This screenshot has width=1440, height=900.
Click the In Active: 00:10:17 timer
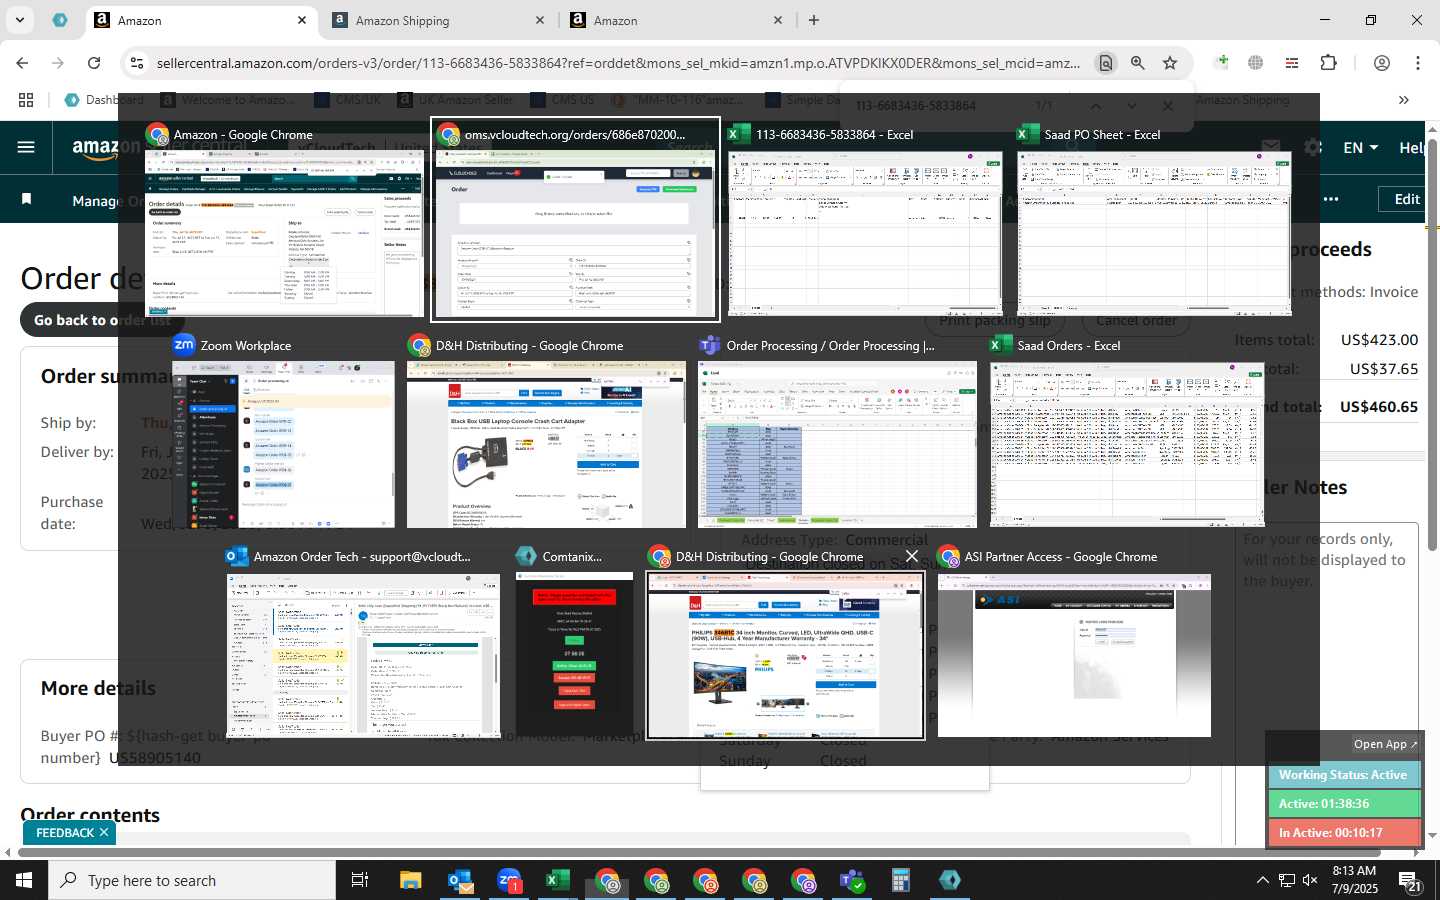coord(1343,833)
